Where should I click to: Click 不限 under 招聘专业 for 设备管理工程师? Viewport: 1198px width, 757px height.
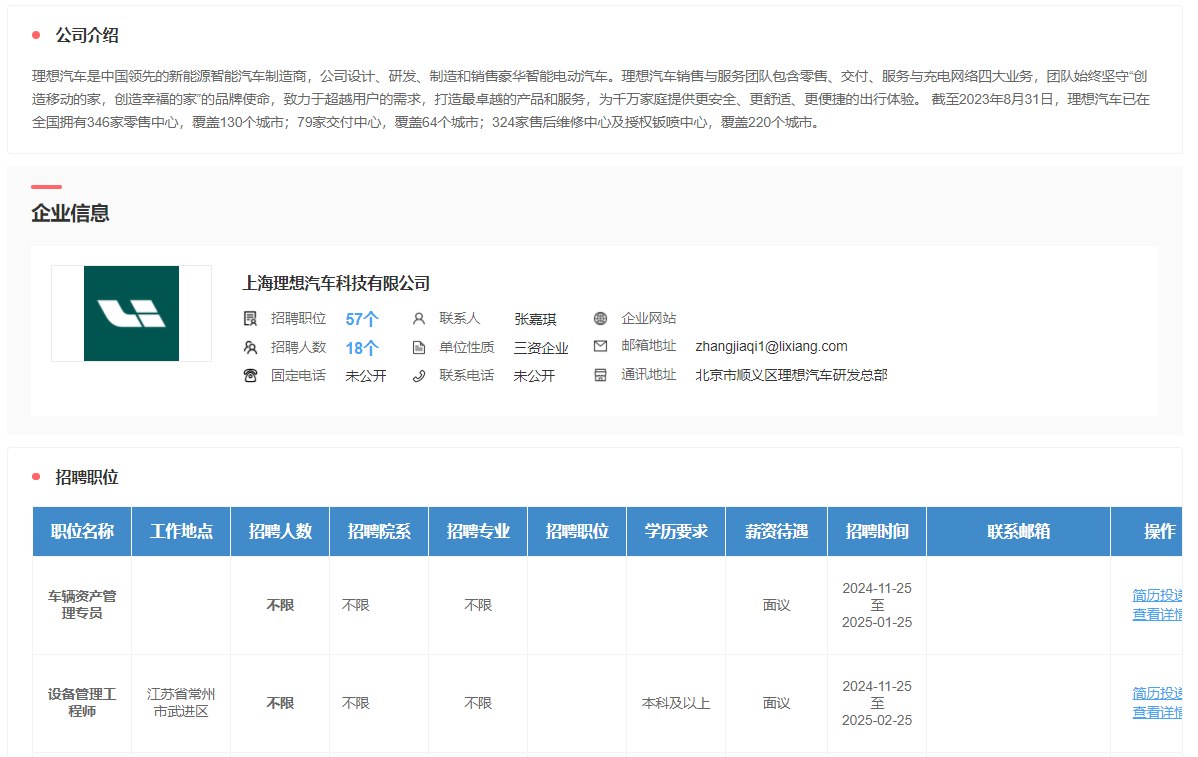click(x=478, y=703)
